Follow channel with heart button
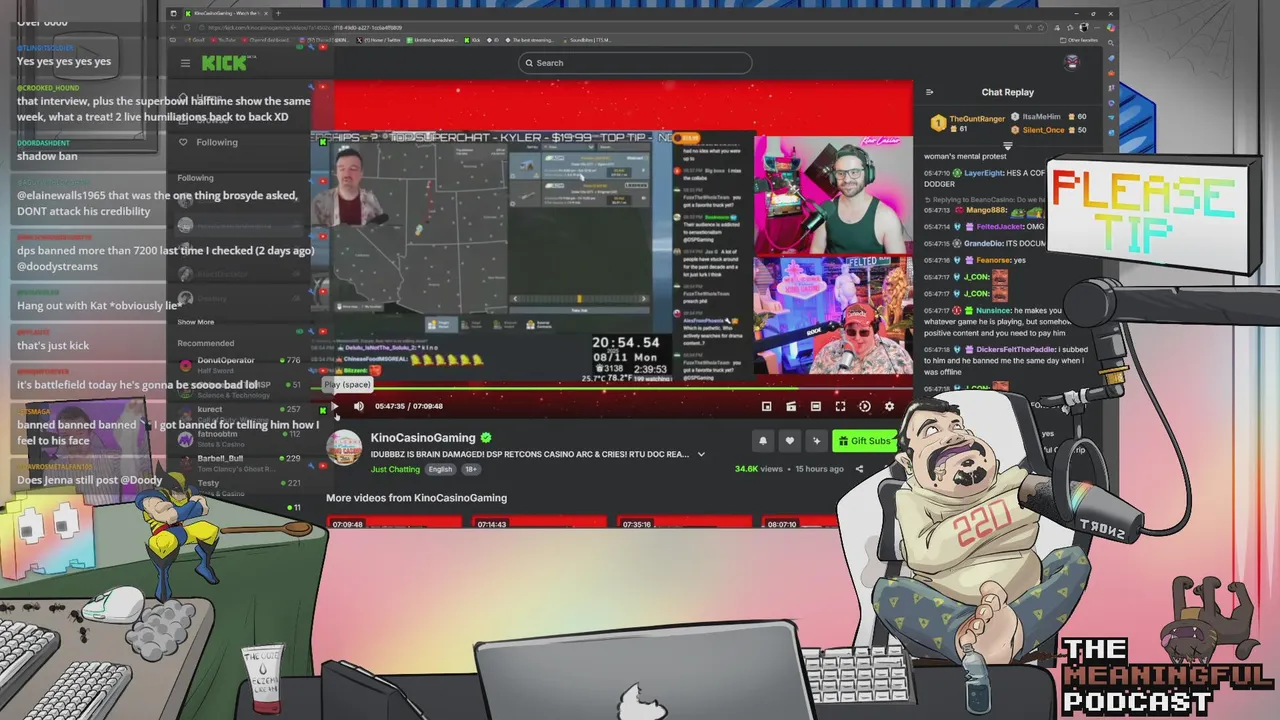1280x720 pixels. pyautogui.click(x=790, y=440)
